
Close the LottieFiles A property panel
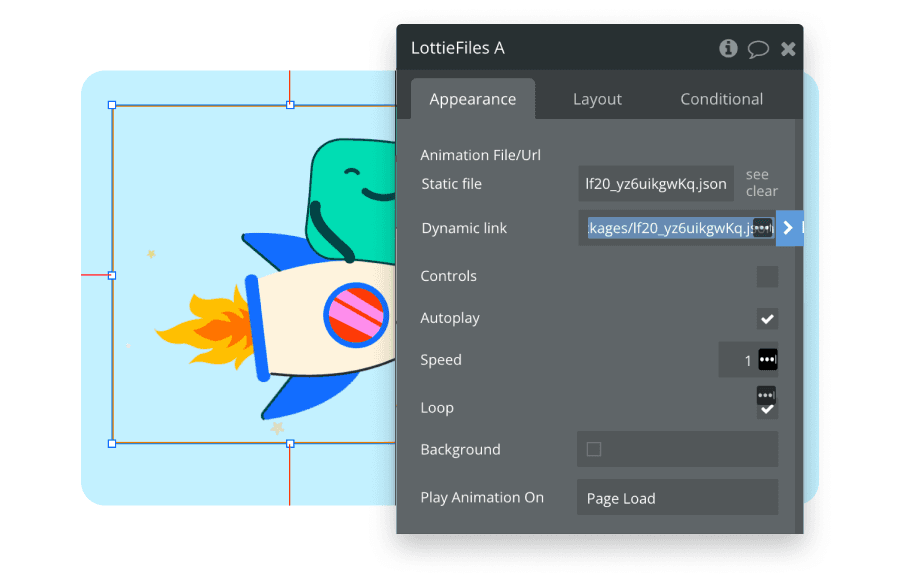[788, 49]
